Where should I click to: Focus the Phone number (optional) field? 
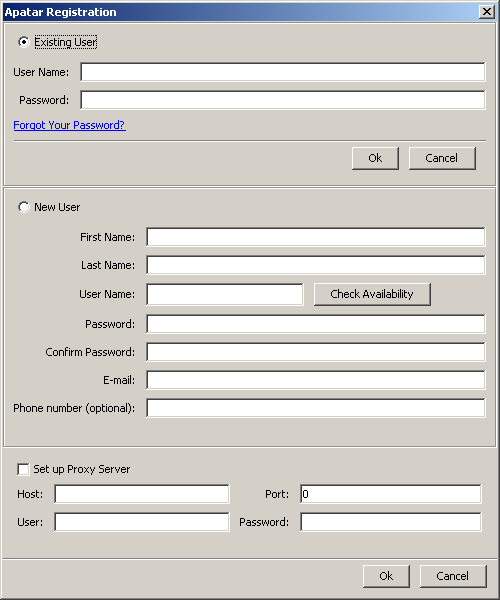(316, 408)
